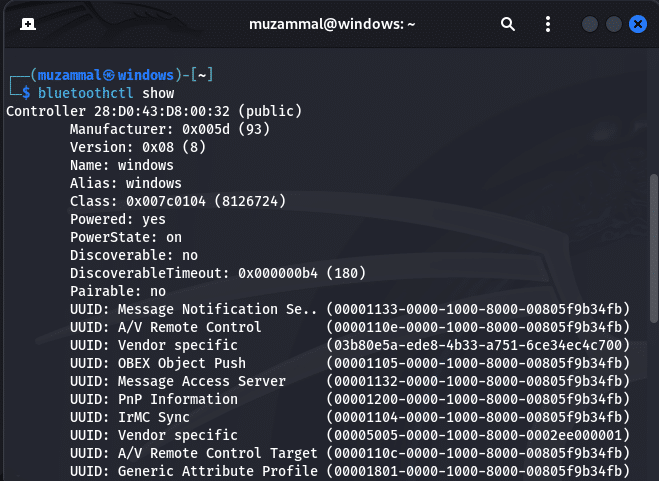Maximize the terminal window
The height and width of the screenshot is (481, 659).
[611, 23]
